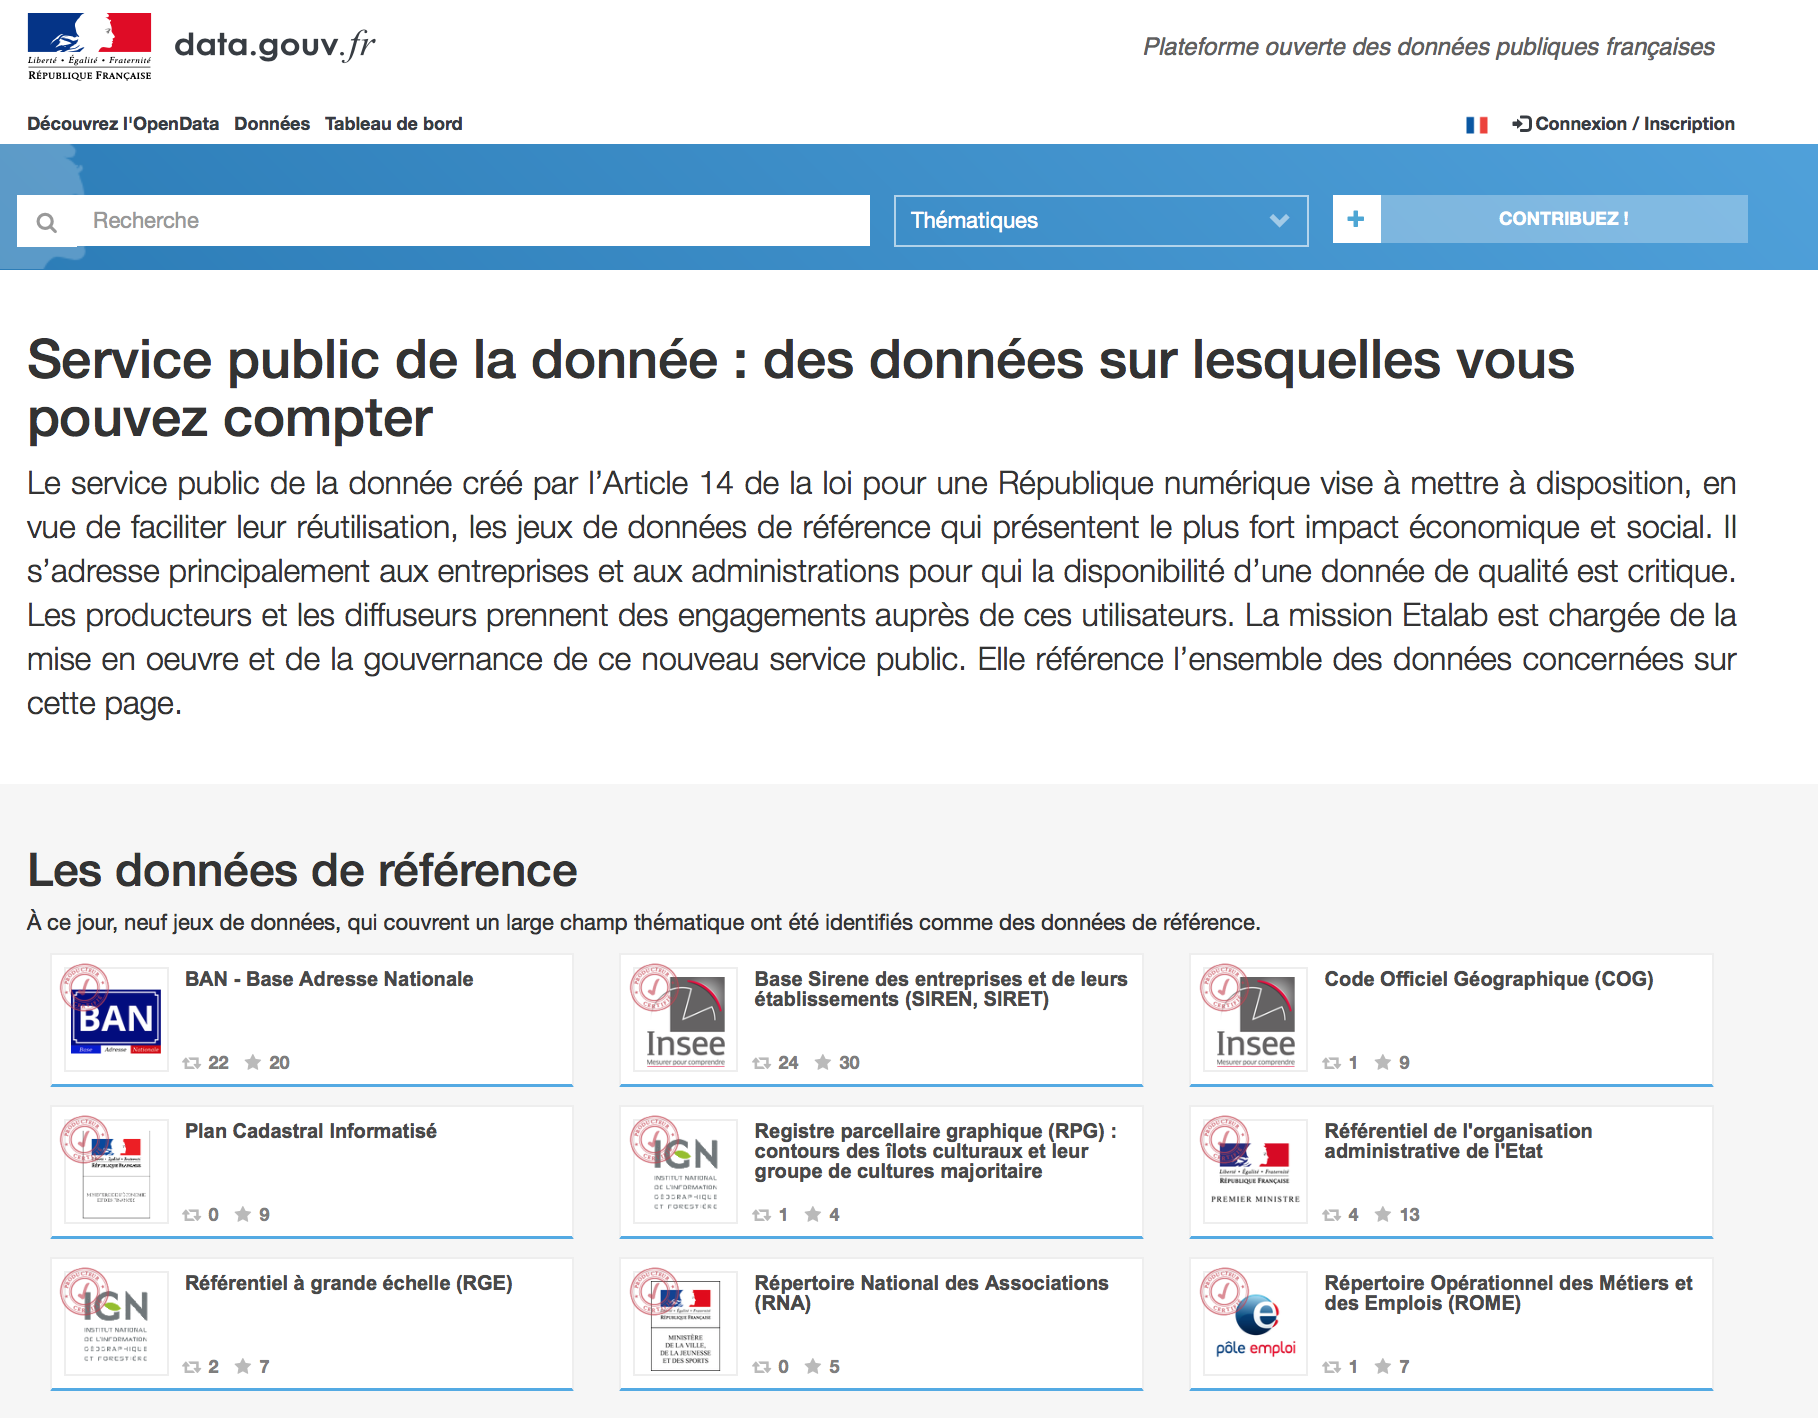Click tagline Plateforme ouverte des données publiques

point(1429,47)
